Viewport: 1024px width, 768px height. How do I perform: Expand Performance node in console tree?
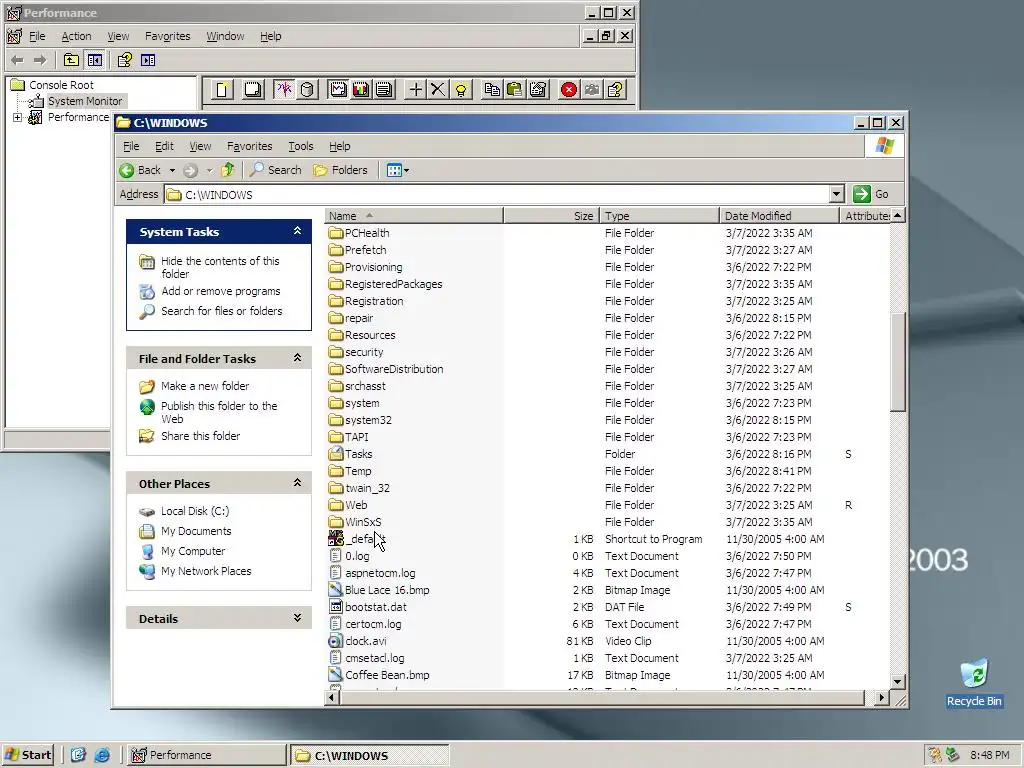click(18, 118)
